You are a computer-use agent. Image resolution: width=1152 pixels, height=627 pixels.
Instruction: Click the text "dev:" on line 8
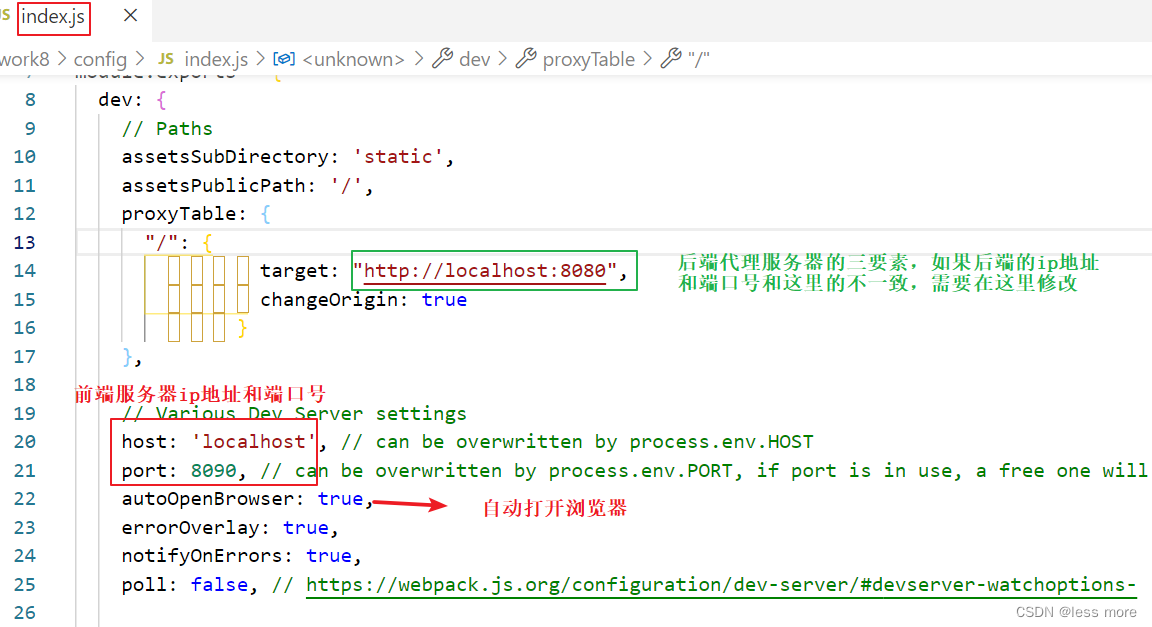tap(120, 100)
